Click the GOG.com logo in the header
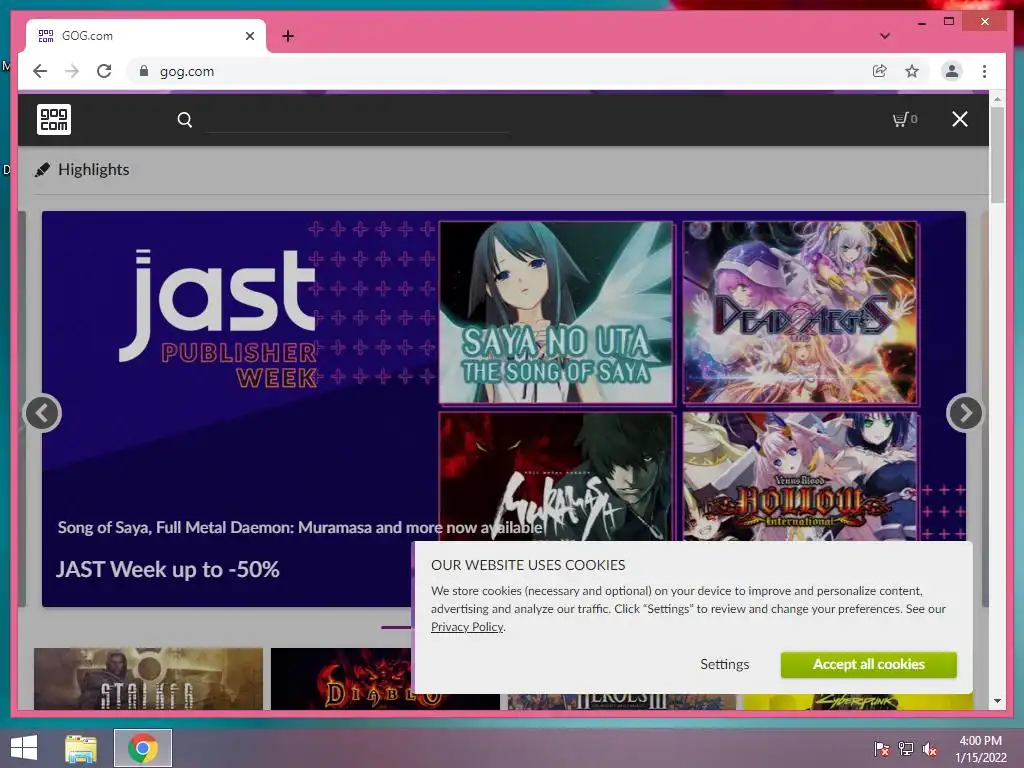This screenshot has width=1024, height=768. pyautogui.click(x=54, y=120)
